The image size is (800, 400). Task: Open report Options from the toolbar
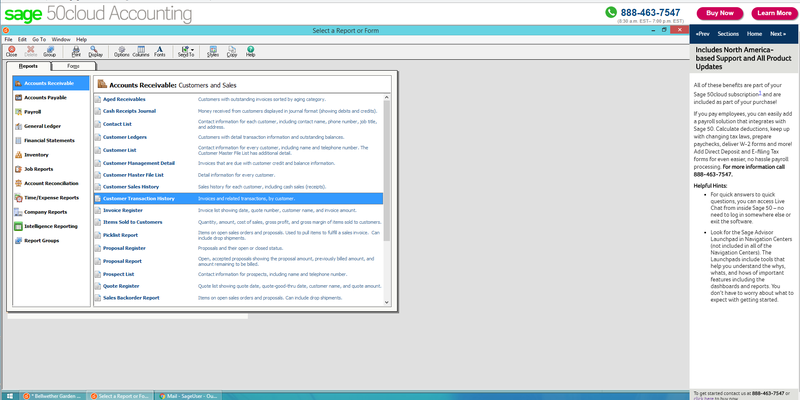click(122, 52)
